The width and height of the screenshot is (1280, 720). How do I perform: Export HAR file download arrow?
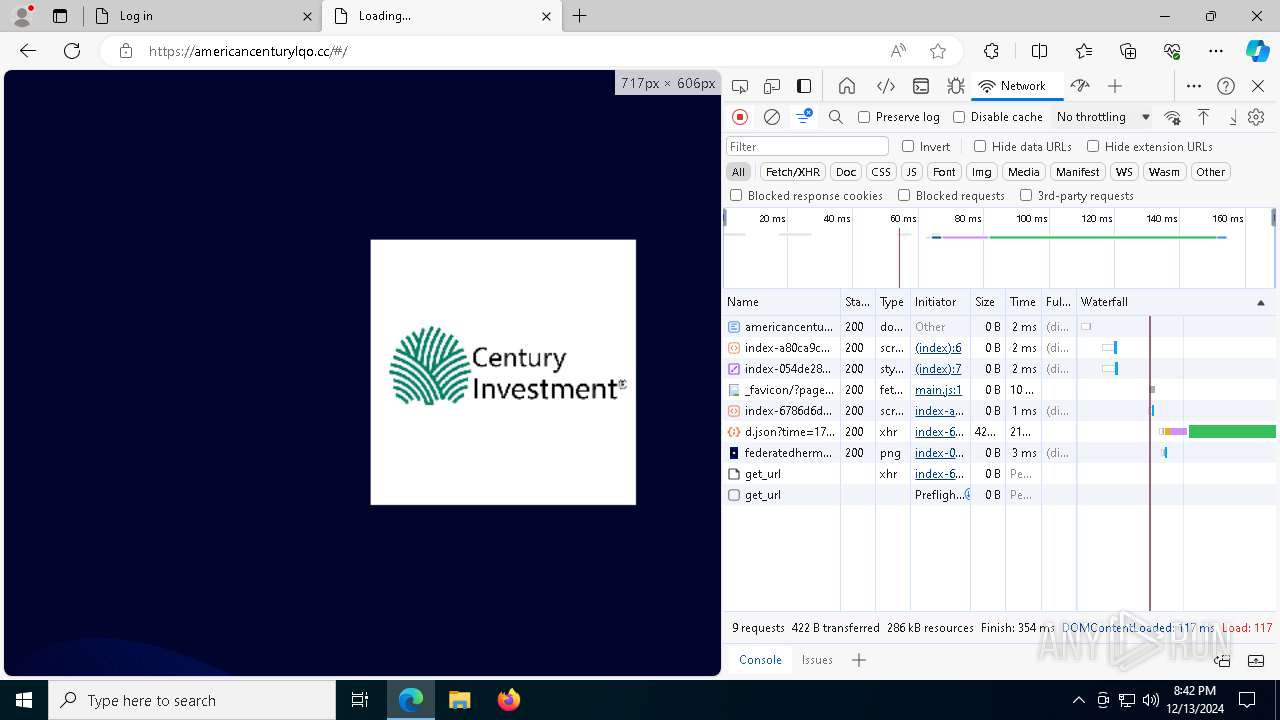1233,117
